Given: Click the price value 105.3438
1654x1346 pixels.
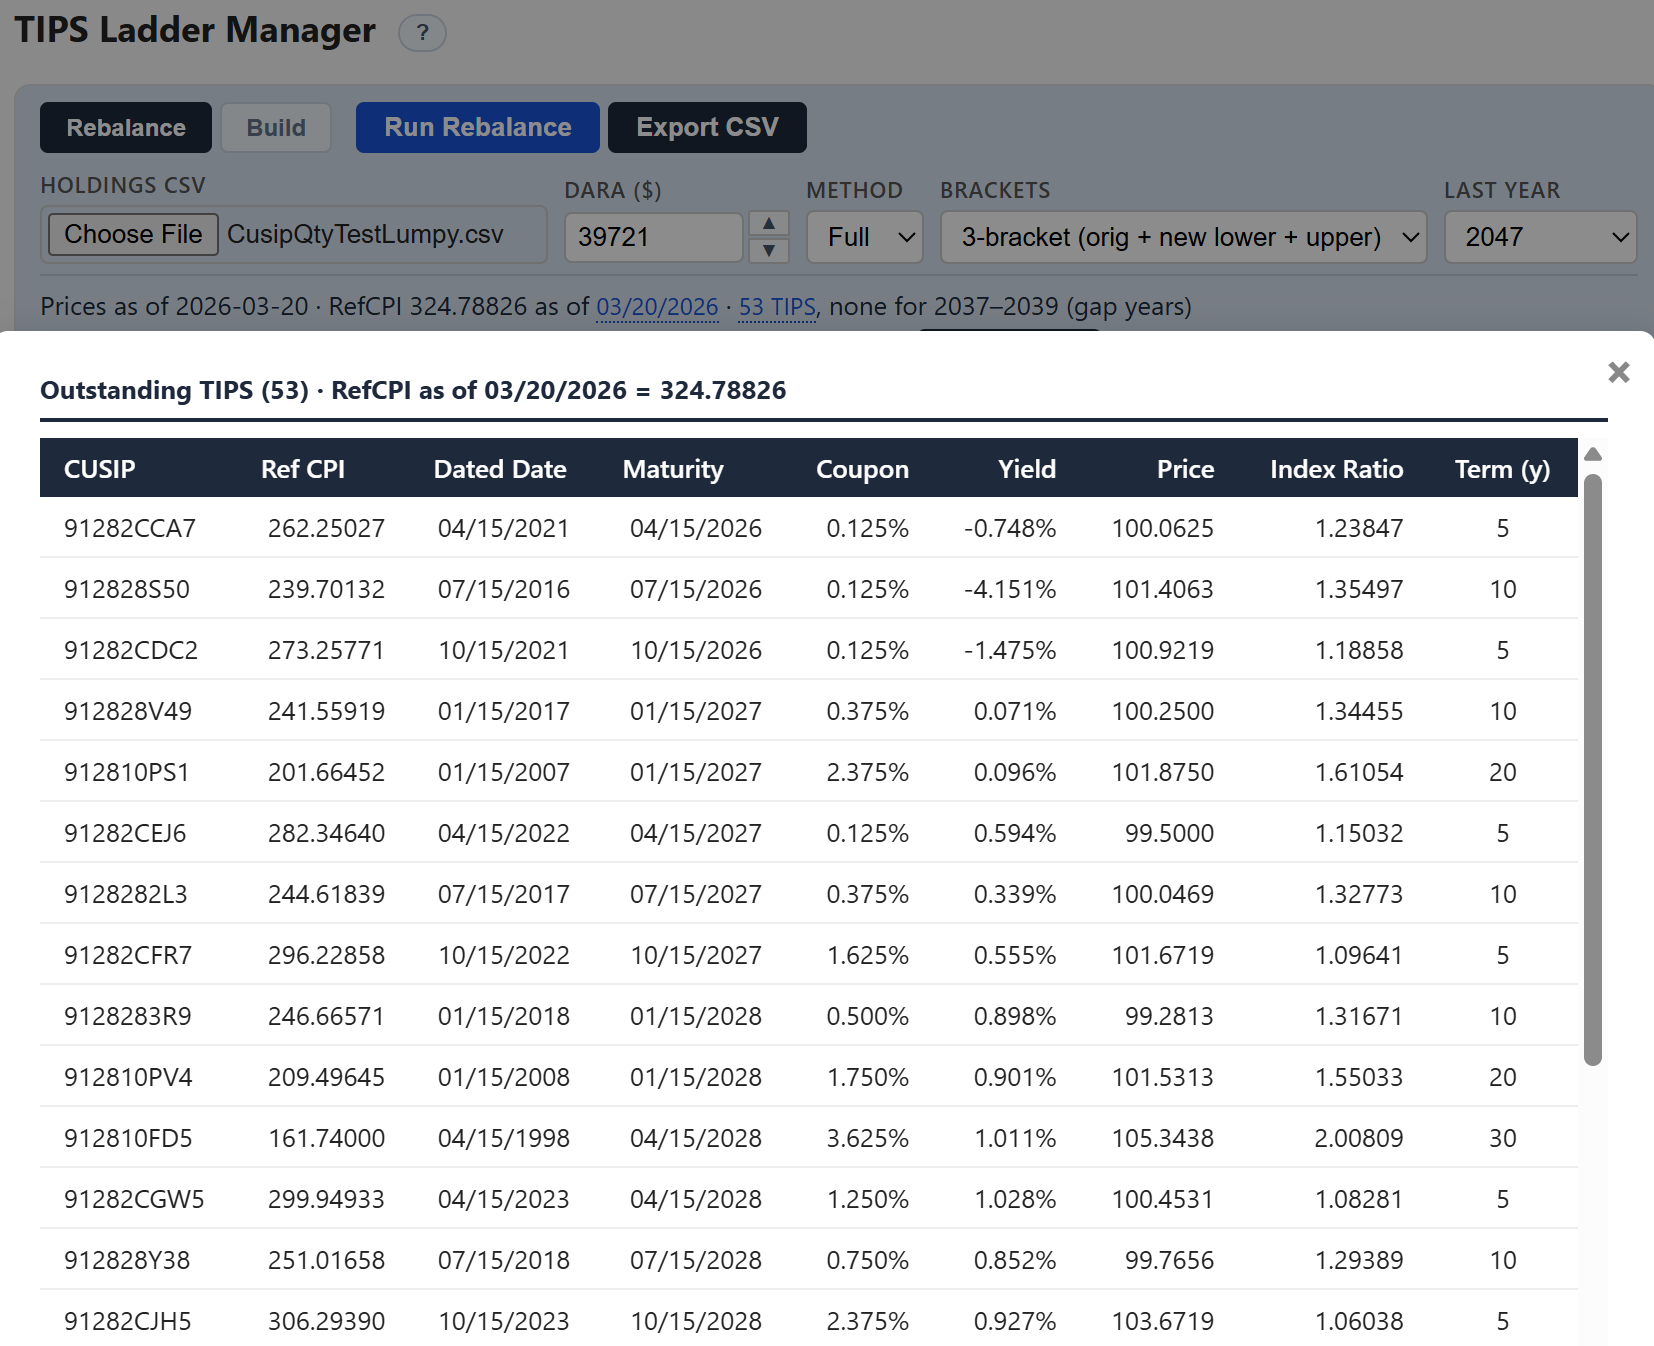Looking at the screenshot, I should 1163,1138.
